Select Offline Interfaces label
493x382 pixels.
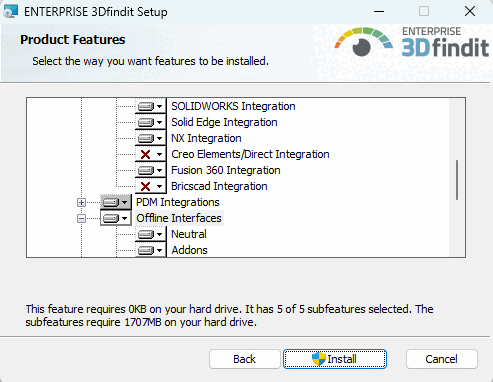click(x=179, y=218)
